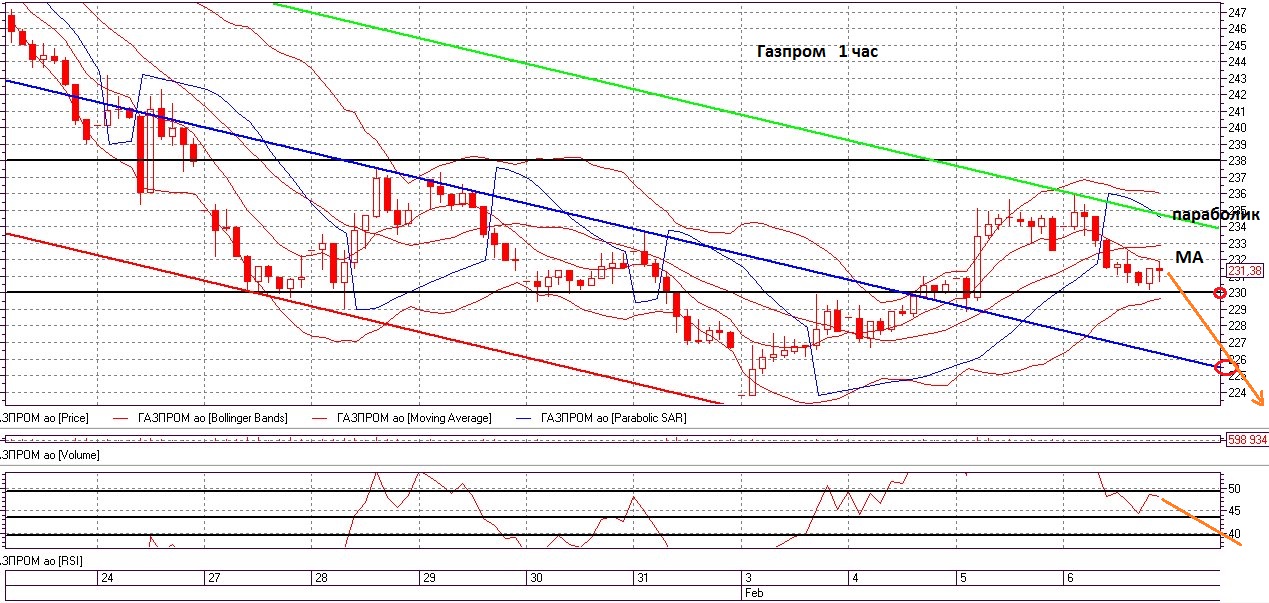The height and width of the screenshot is (603, 1269).
Task: Select the green descending trend line
Action: coord(745,116)
